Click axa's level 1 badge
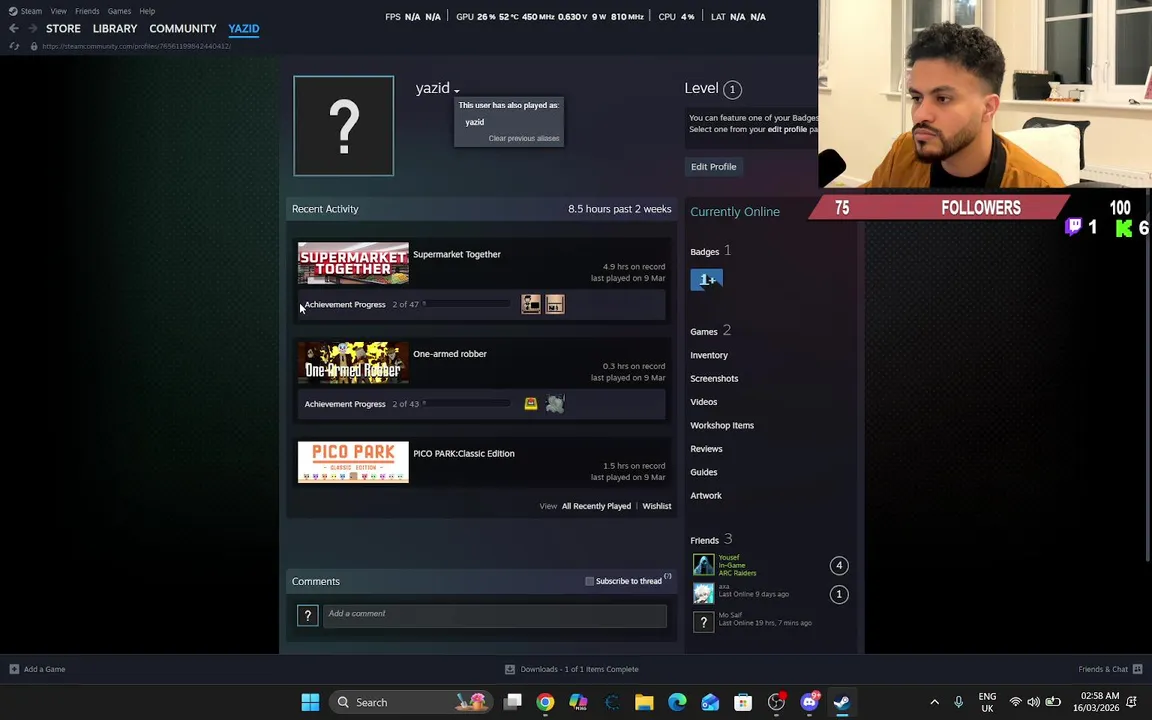The height and width of the screenshot is (720, 1152). 839,594
